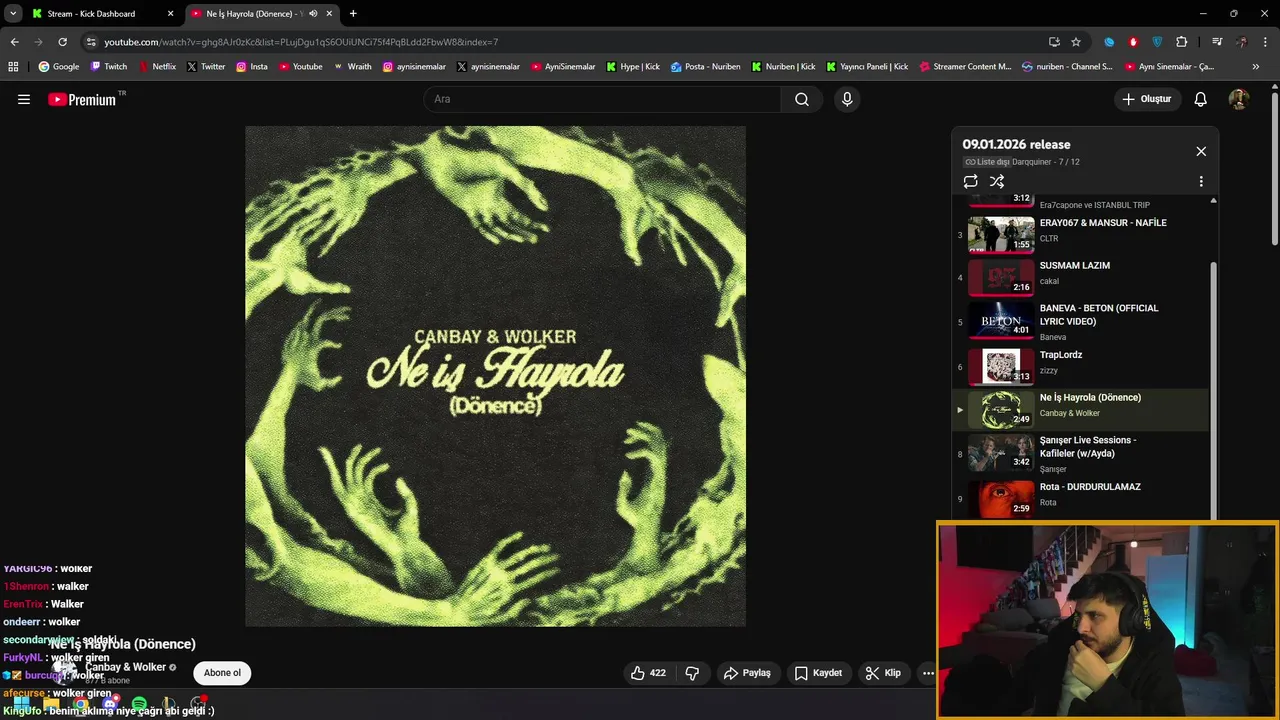Viewport: 1280px width, 720px height.
Task: Go to YouTube Premium home logo
Action: tap(84, 99)
